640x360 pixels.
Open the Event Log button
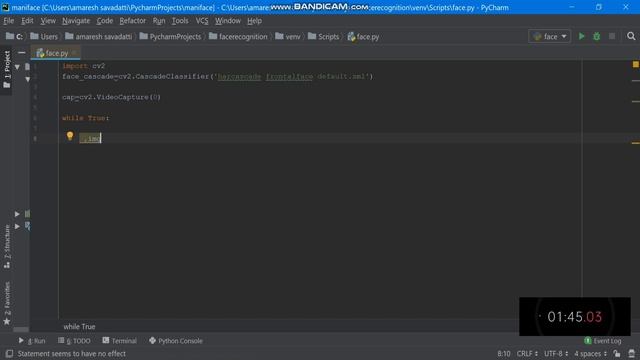(x=603, y=341)
